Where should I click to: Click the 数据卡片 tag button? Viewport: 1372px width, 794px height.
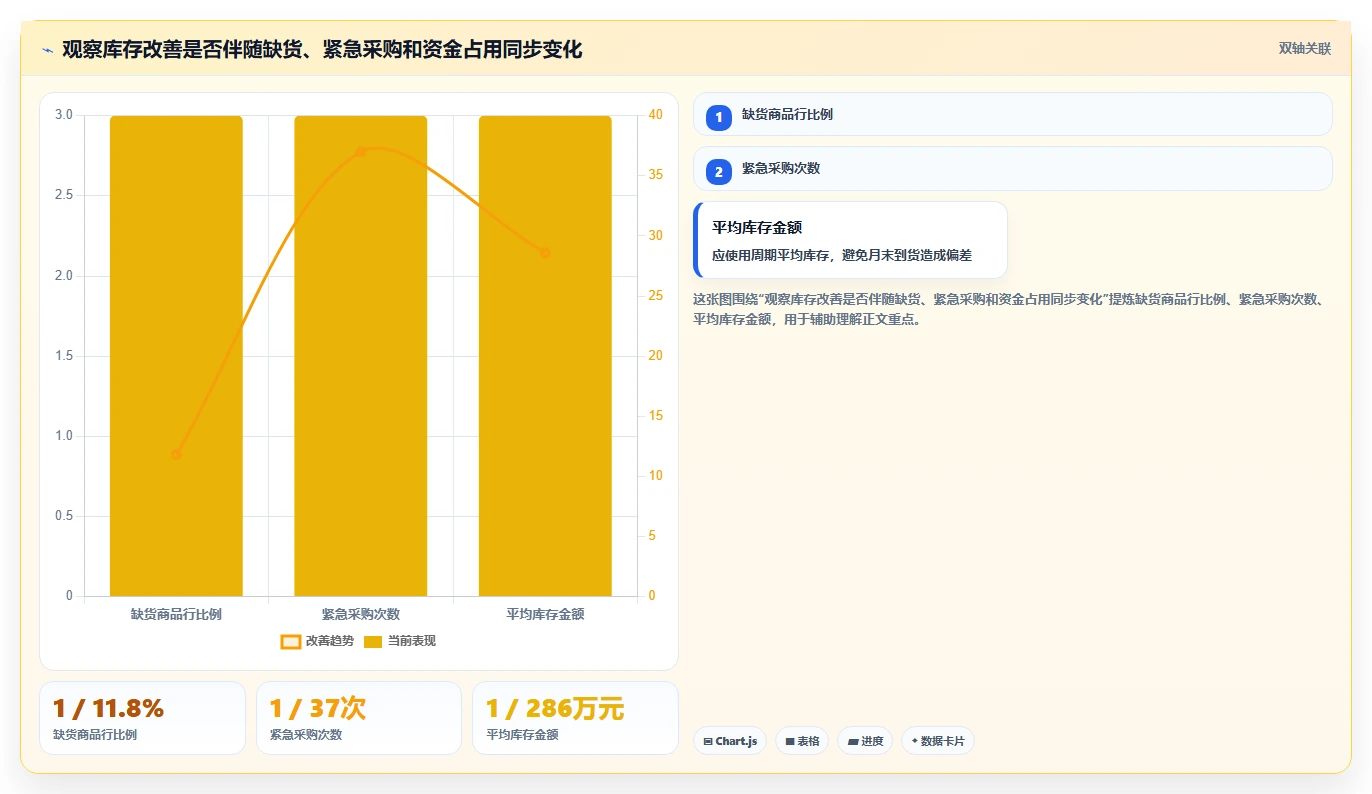[937, 741]
